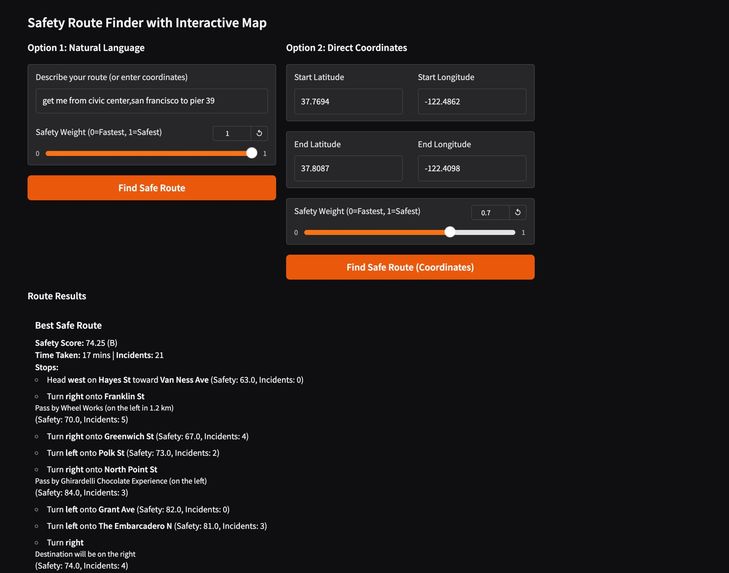This screenshot has height=573, width=729.
Task: Click Option 1 safety weight slider handle
Action: [252, 153]
